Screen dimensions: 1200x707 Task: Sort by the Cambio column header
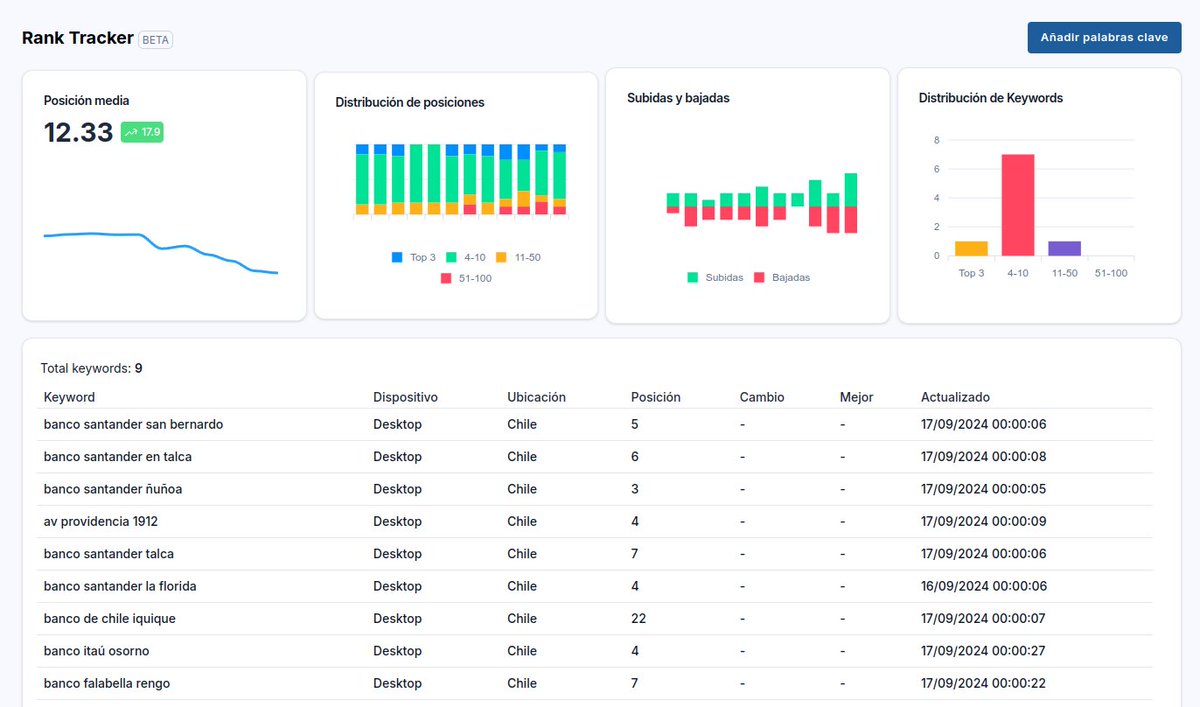point(762,397)
